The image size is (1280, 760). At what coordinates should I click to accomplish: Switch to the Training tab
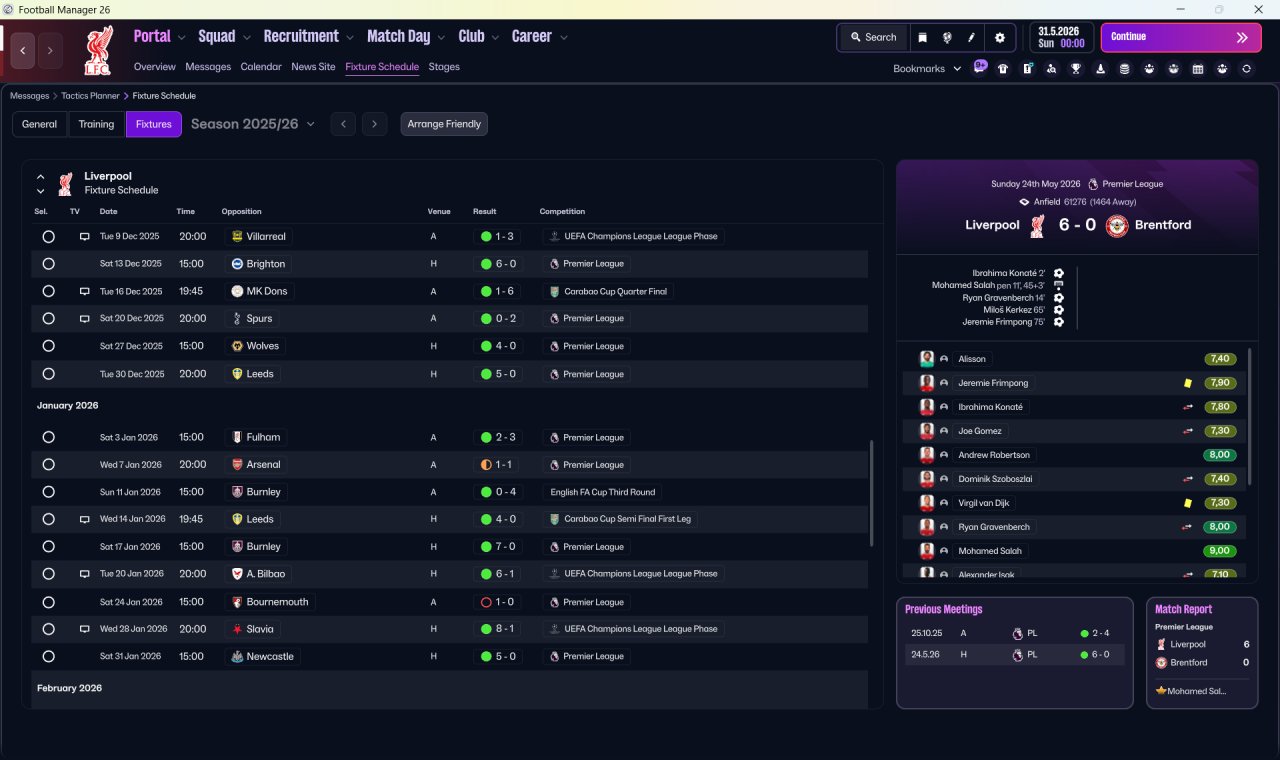(x=96, y=124)
